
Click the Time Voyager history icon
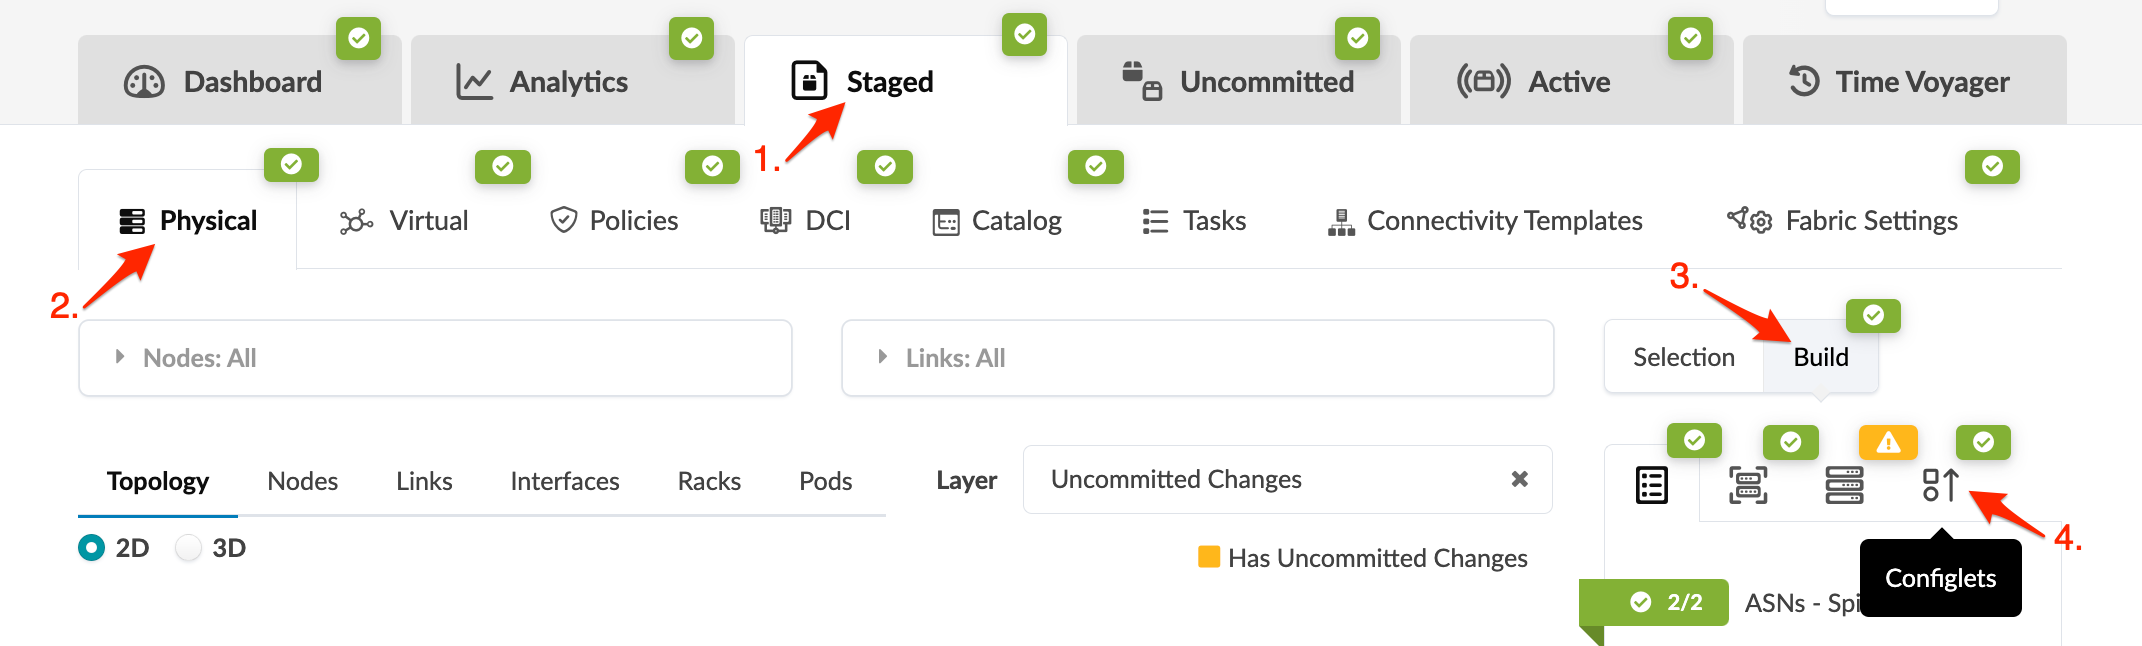coord(1804,81)
